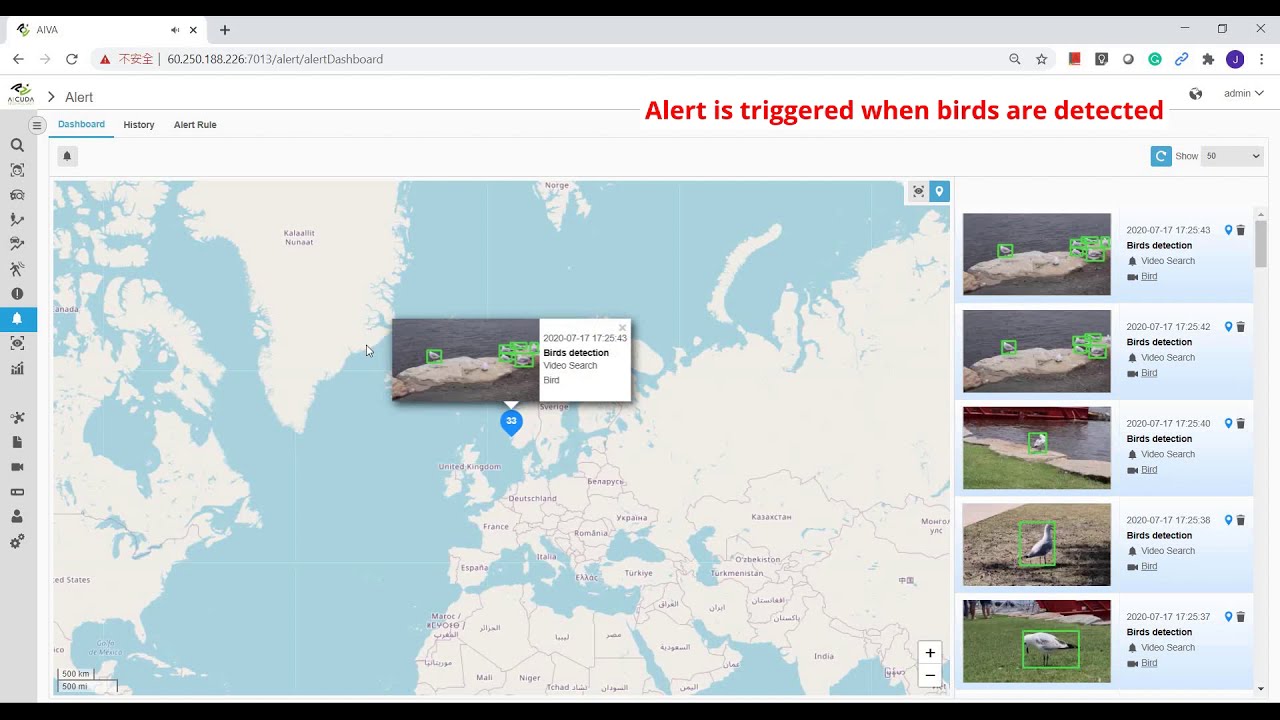
Task: Click the bell button under Dashboard tab
Action: tap(67, 156)
